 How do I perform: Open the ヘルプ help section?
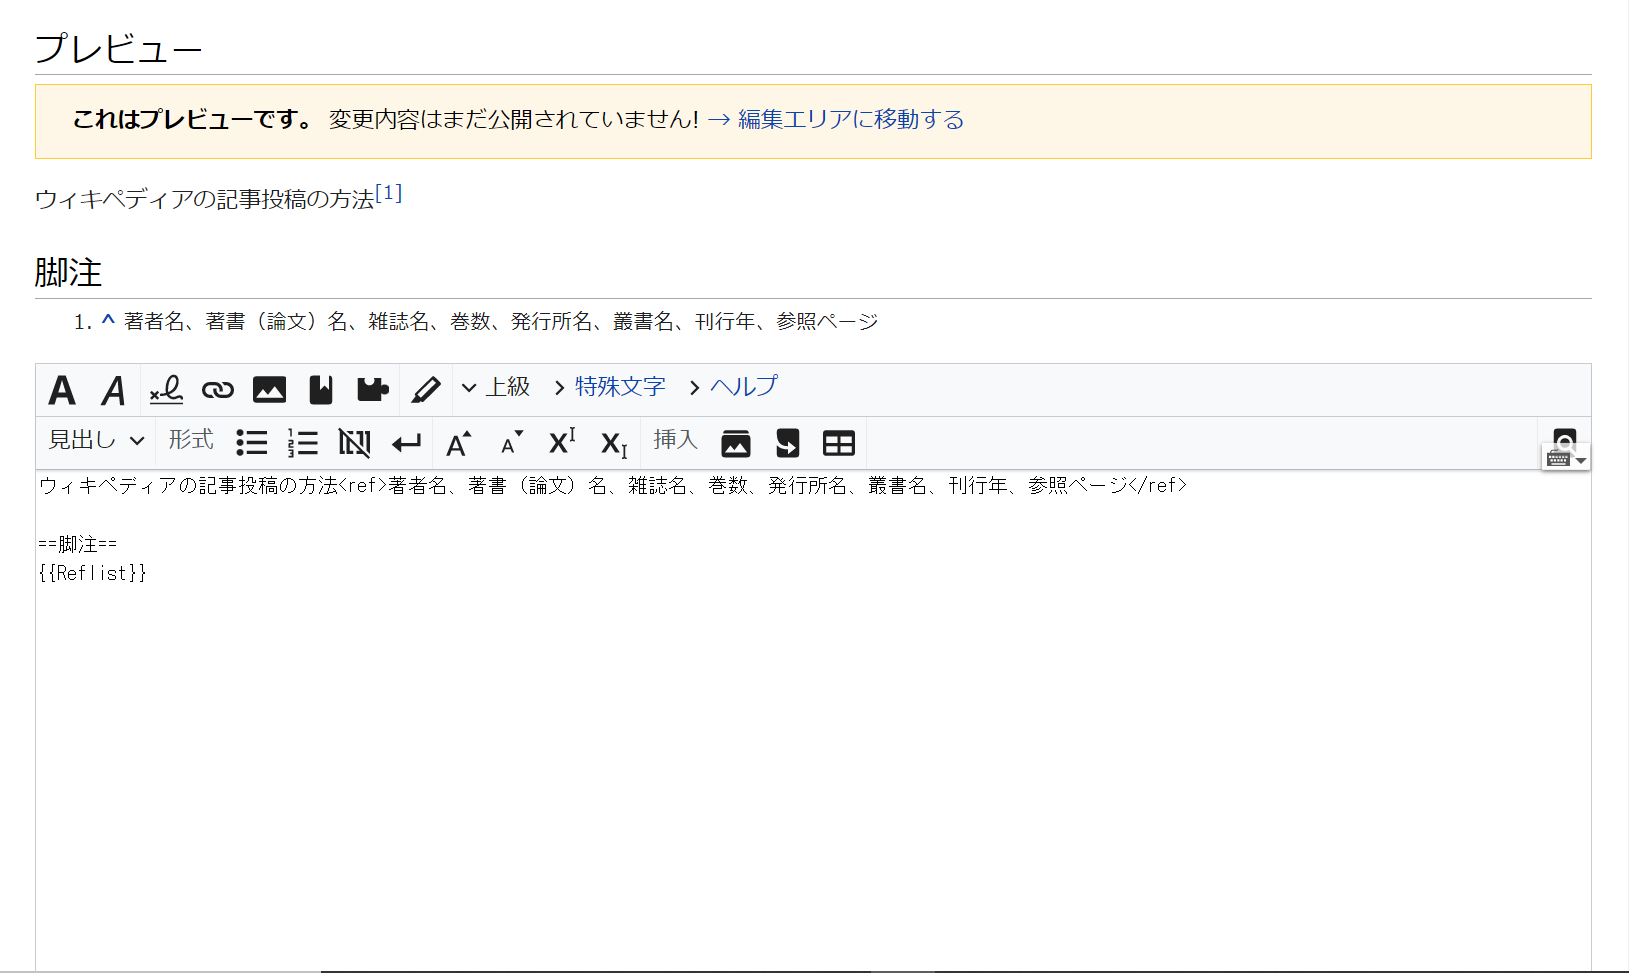[x=744, y=387]
